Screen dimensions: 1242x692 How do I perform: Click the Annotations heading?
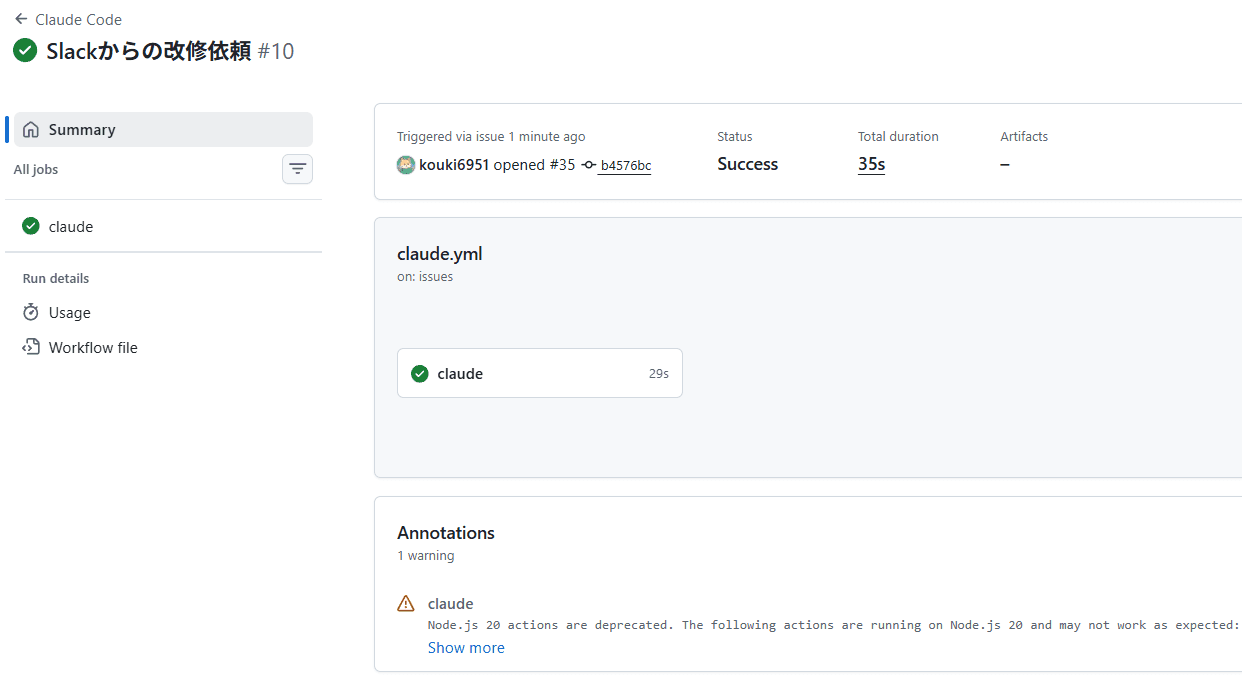pyautogui.click(x=446, y=532)
